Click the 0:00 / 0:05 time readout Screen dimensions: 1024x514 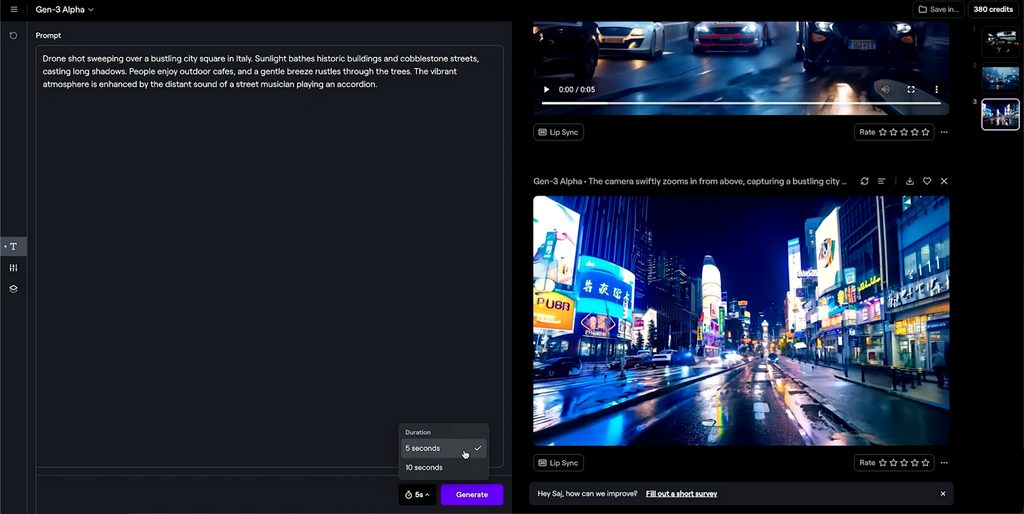577,89
